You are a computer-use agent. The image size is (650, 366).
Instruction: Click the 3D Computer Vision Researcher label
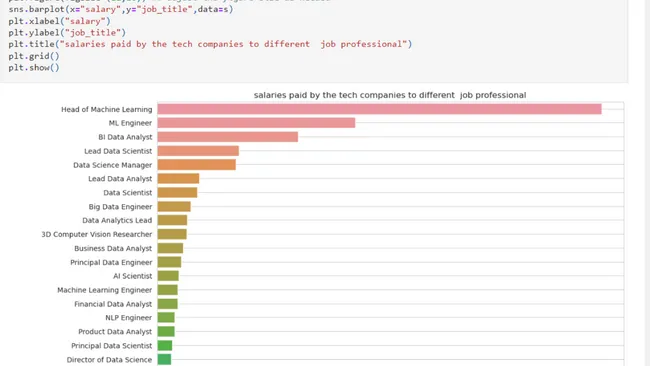pos(97,234)
